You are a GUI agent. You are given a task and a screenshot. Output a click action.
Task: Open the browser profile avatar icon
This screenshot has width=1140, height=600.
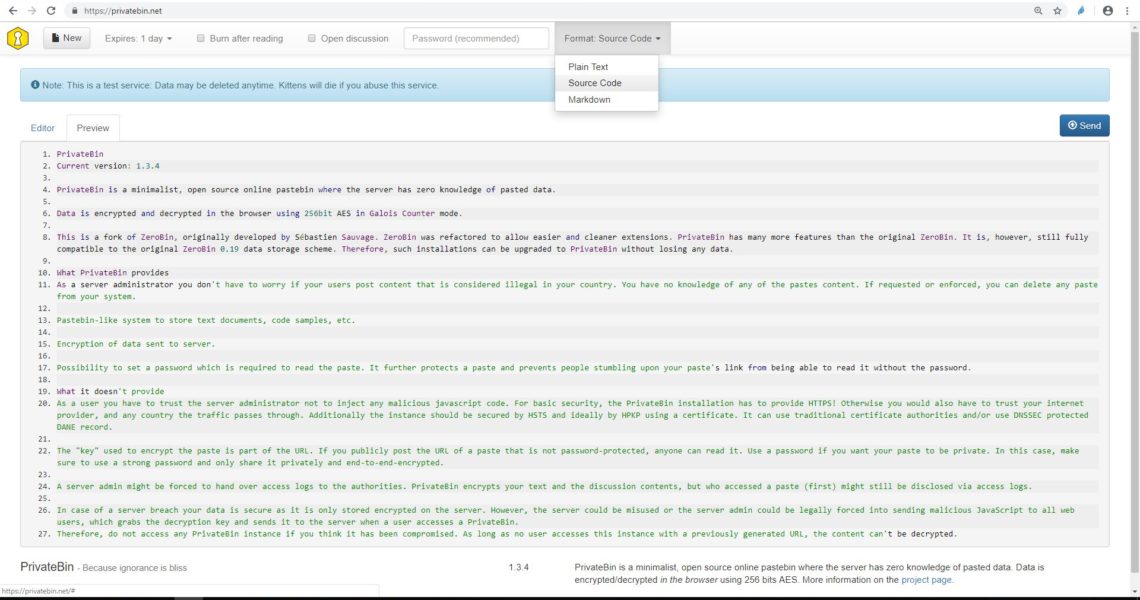[1107, 11]
